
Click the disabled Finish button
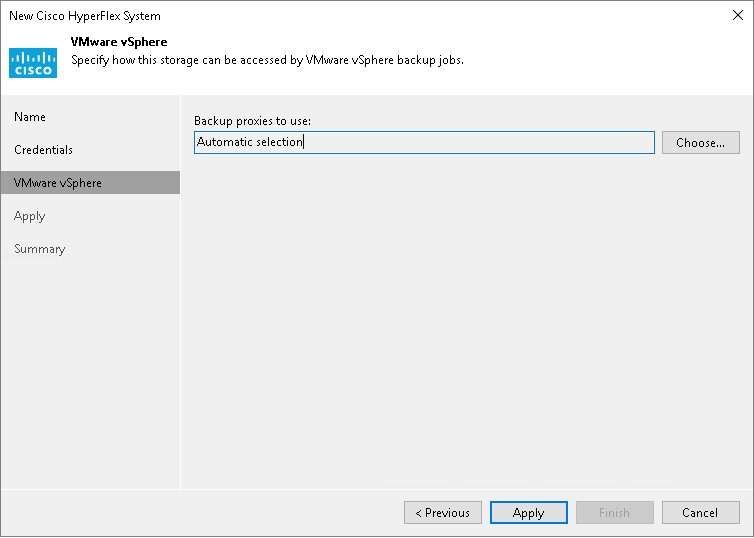pos(615,513)
